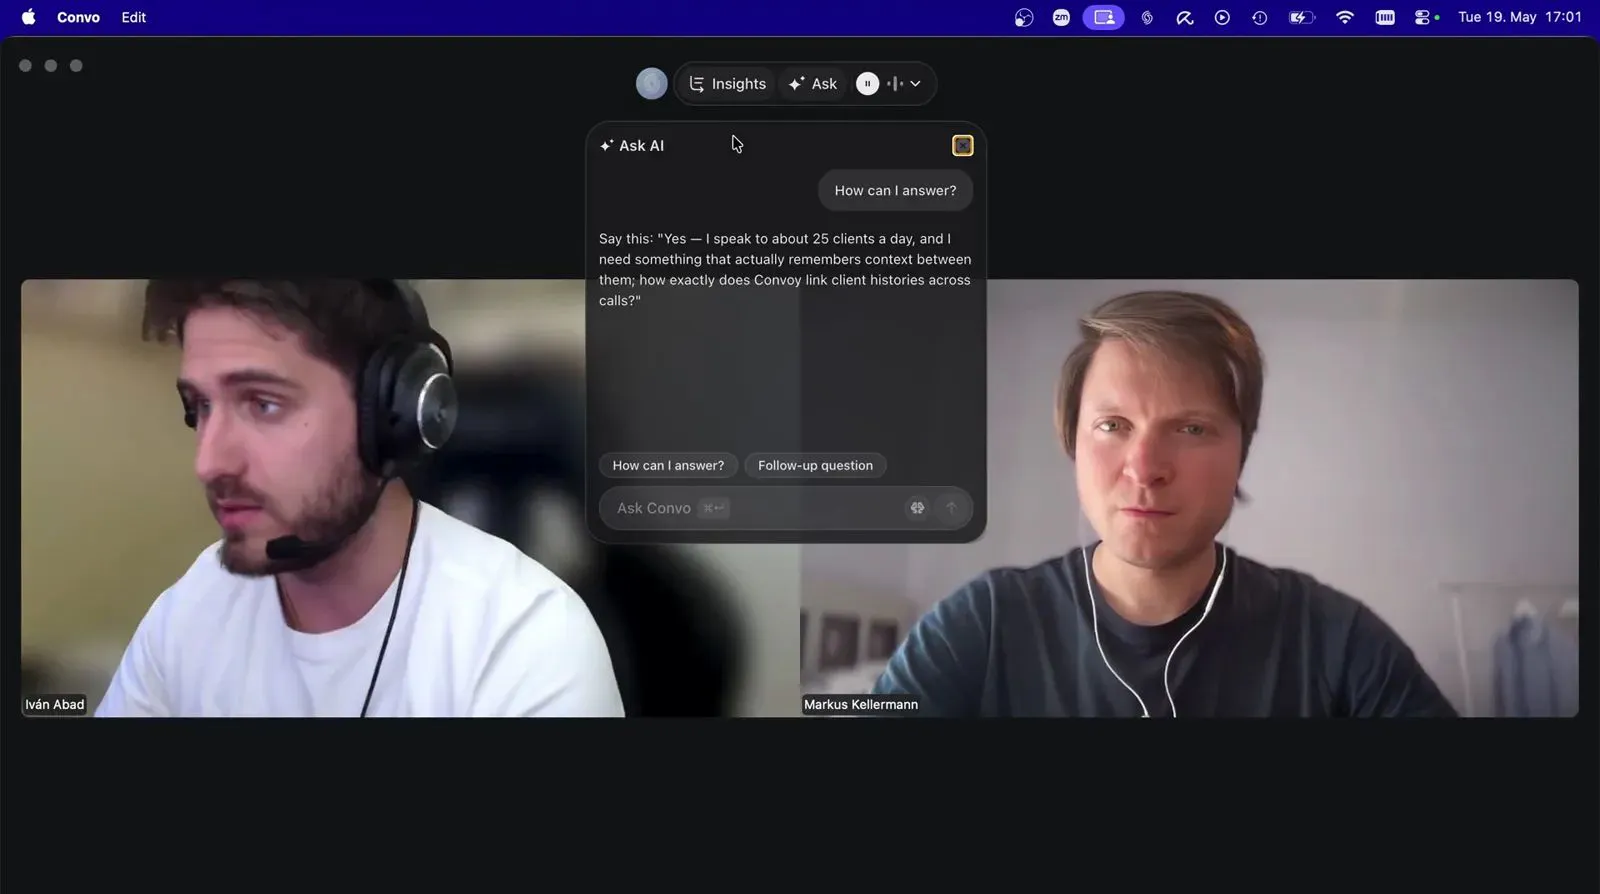1600x894 pixels.
Task: Pause the recording with the round pause button
Action: click(x=867, y=84)
